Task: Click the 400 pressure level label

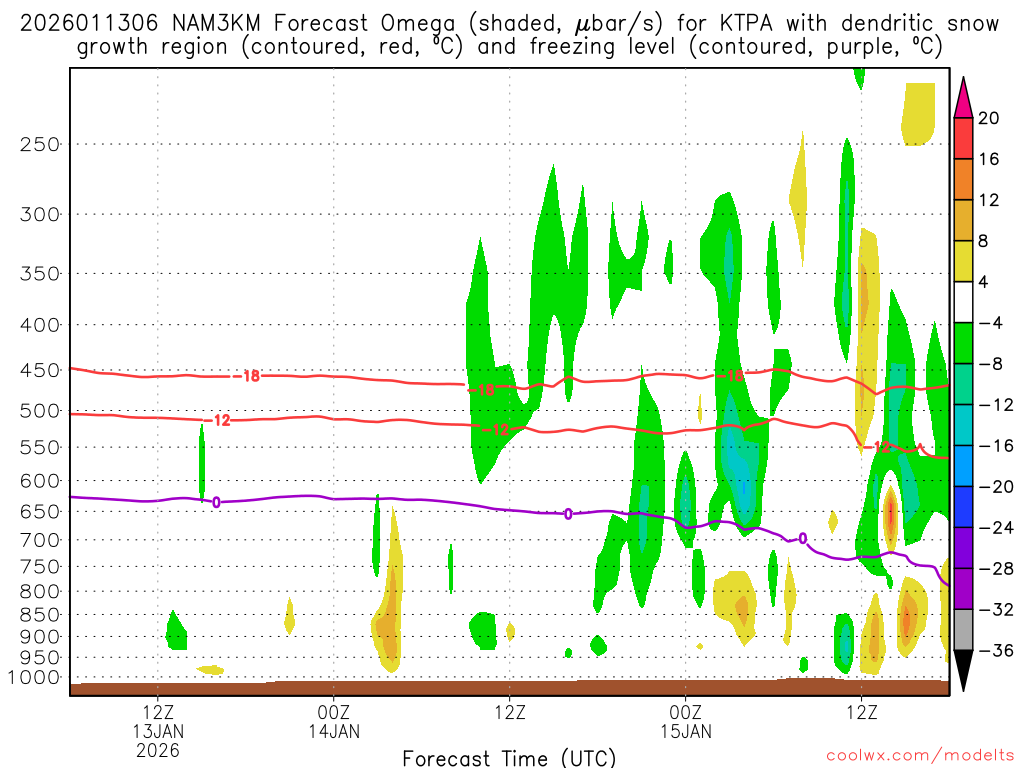Action: [40, 325]
